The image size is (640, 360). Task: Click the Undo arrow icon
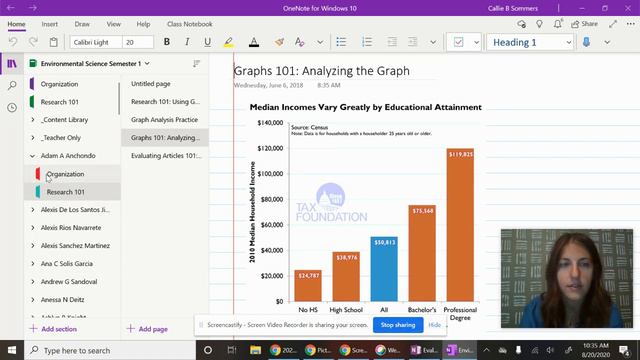point(13,42)
